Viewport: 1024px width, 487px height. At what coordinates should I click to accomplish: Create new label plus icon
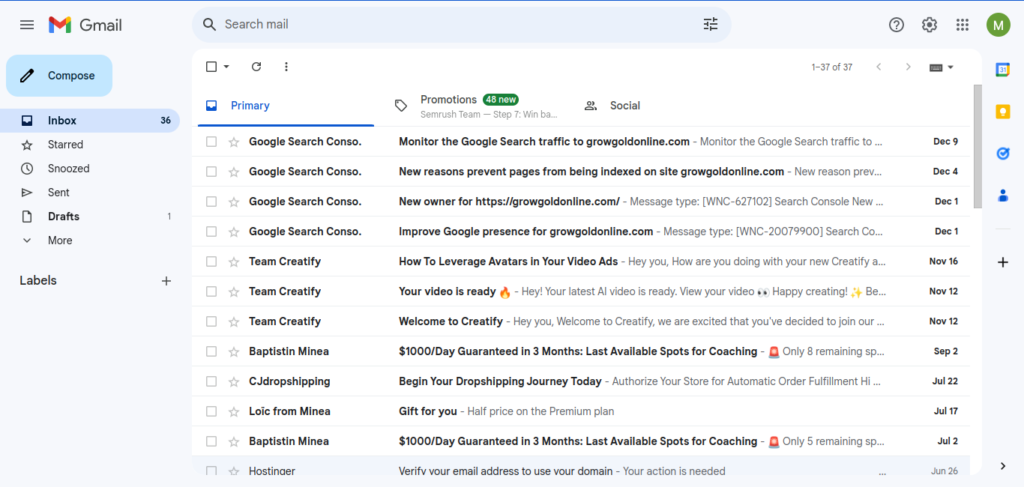pyautogui.click(x=167, y=281)
